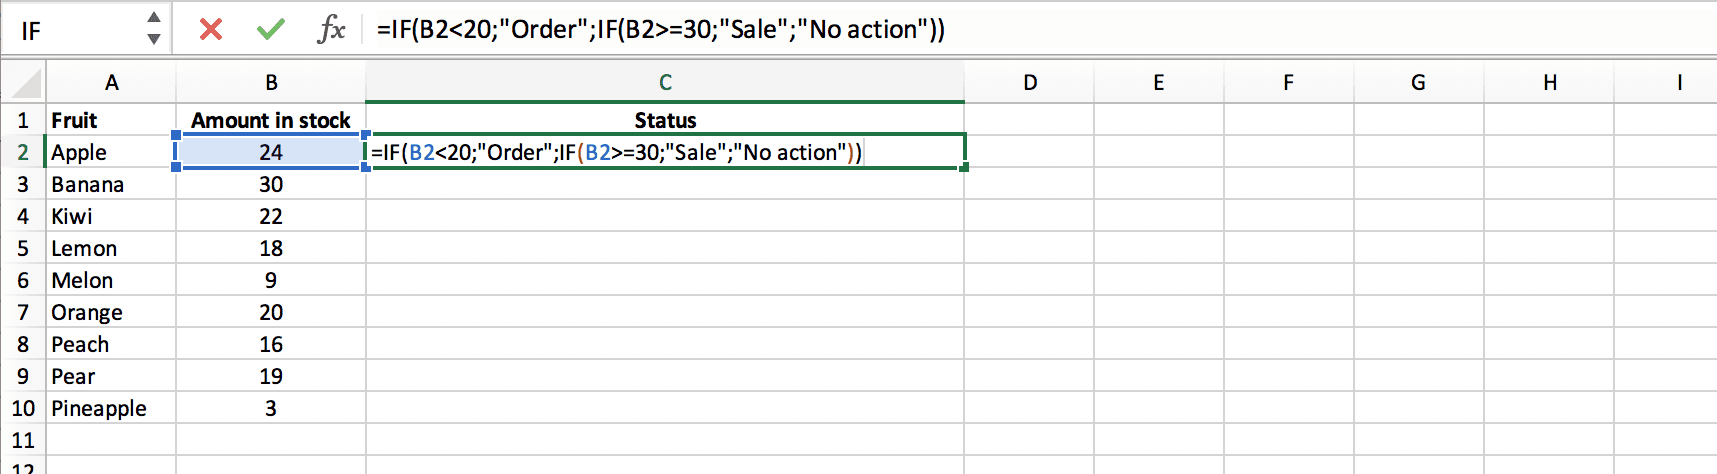The width and height of the screenshot is (1717, 474).
Task: Select all cells with corner triangle
Action: click(x=24, y=82)
